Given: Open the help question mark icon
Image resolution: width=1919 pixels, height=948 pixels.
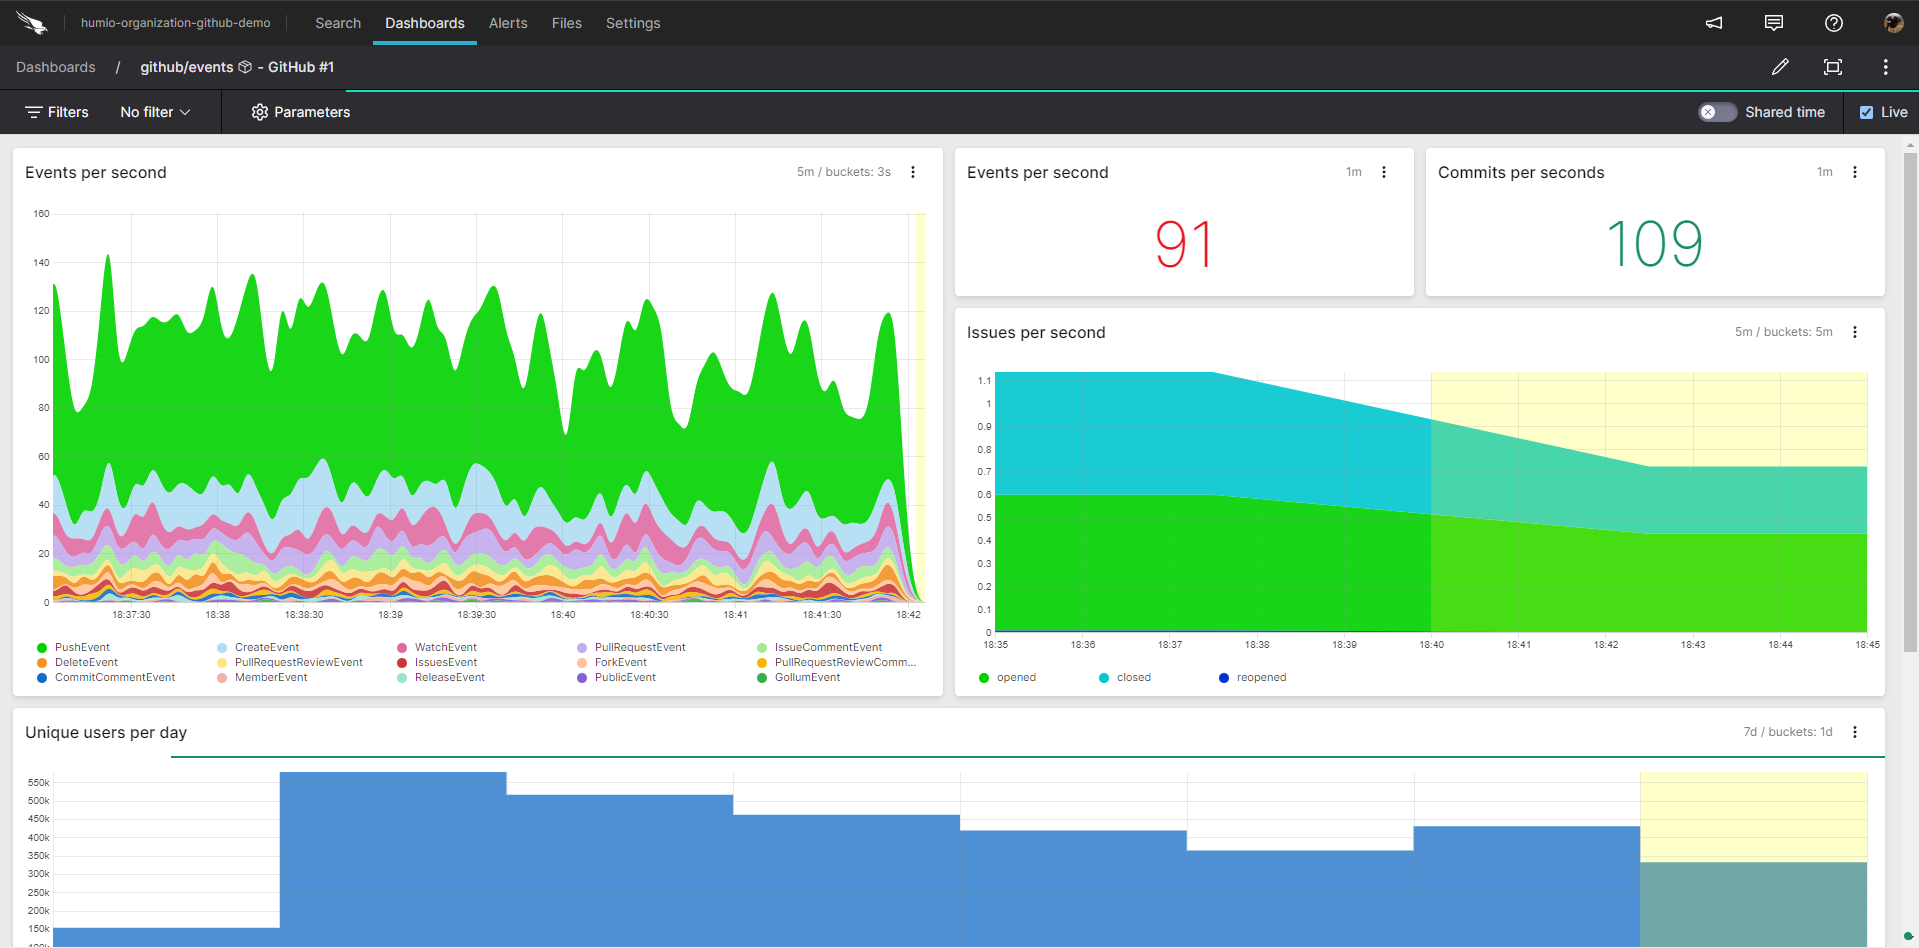Looking at the screenshot, I should tap(1834, 23).
